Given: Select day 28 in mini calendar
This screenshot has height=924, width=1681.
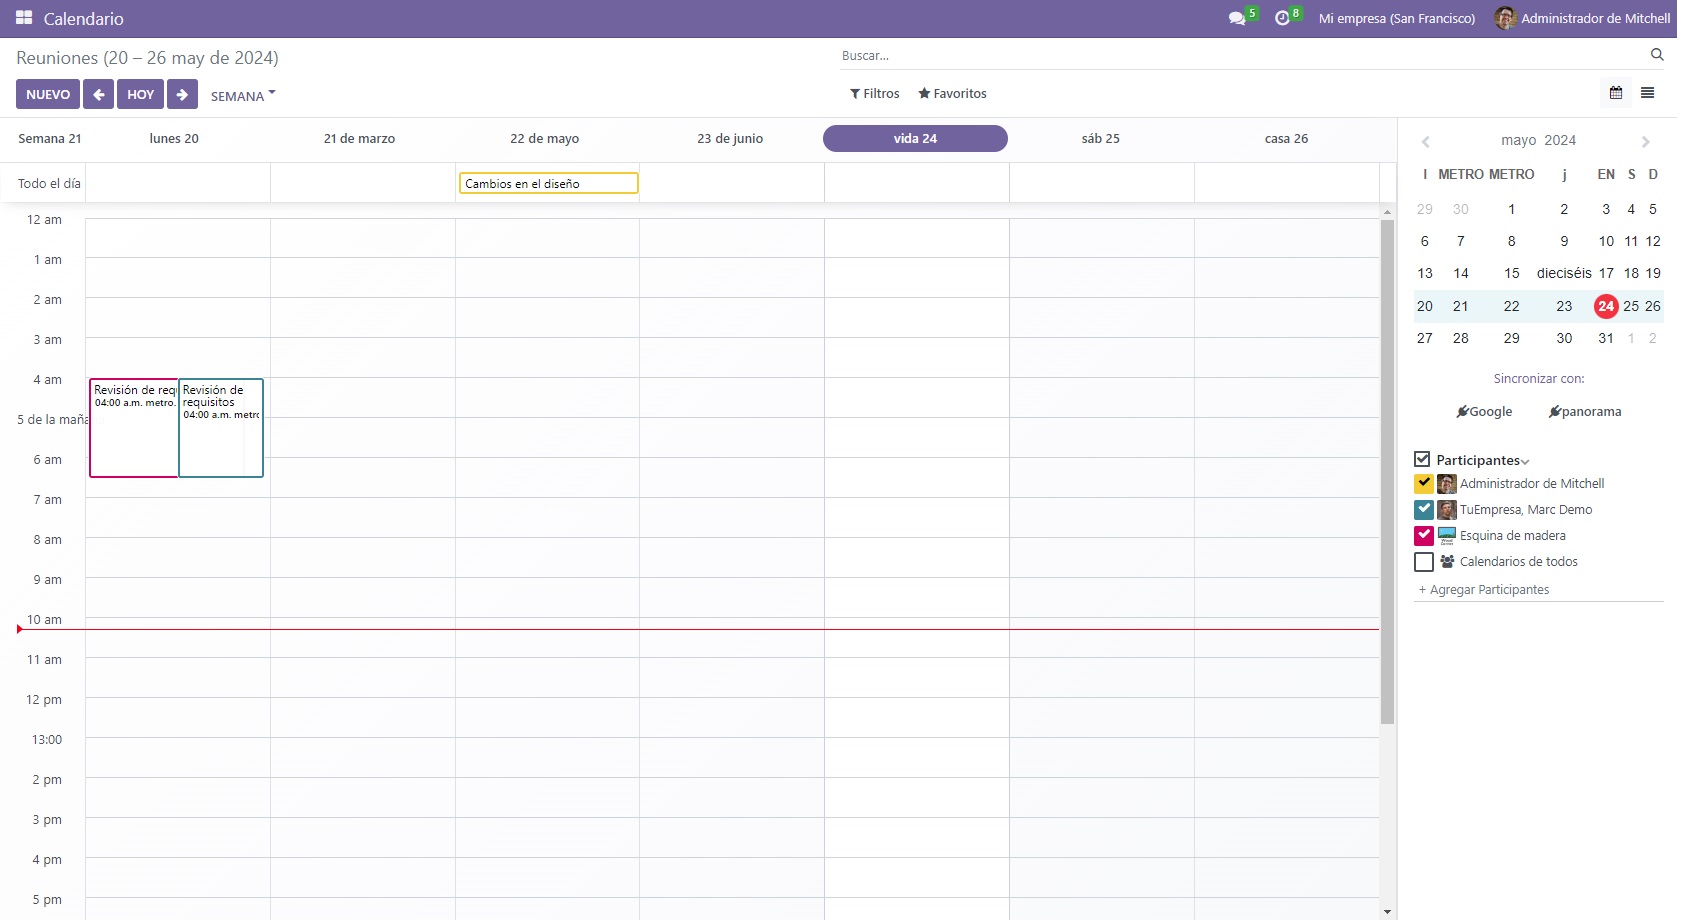Looking at the screenshot, I should click(1461, 338).
